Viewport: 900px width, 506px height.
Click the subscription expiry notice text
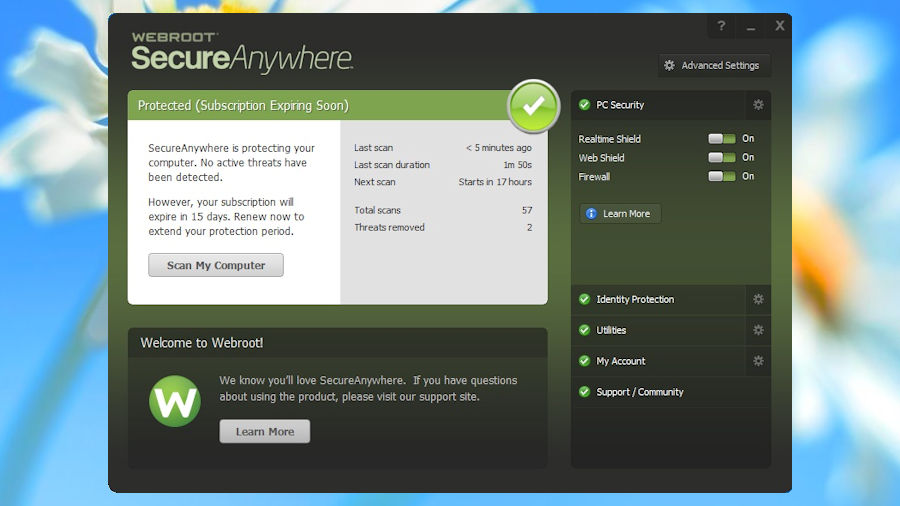(226, 217)
